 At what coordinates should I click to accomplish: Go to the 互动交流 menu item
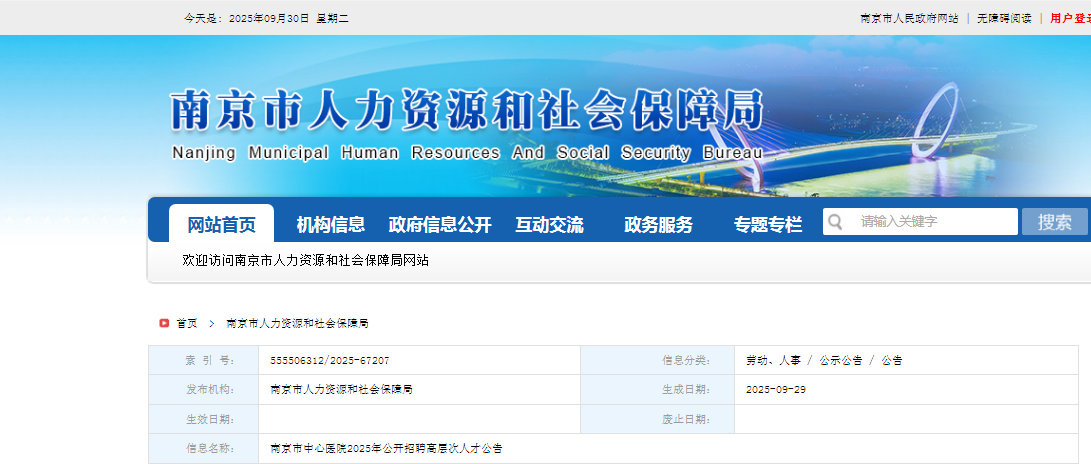pos(549,224)
